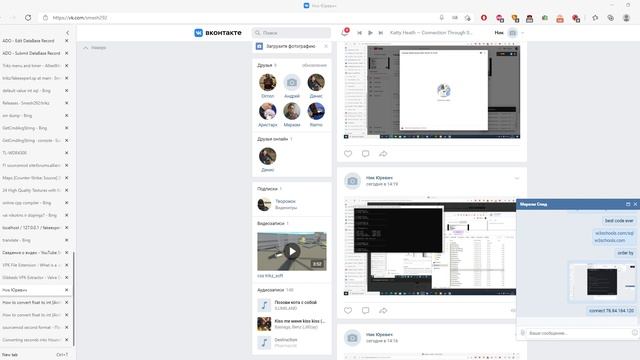Open friend Андрей's placeholder avatar
This screenshot has height=360, width=640.
pos(292,82)
